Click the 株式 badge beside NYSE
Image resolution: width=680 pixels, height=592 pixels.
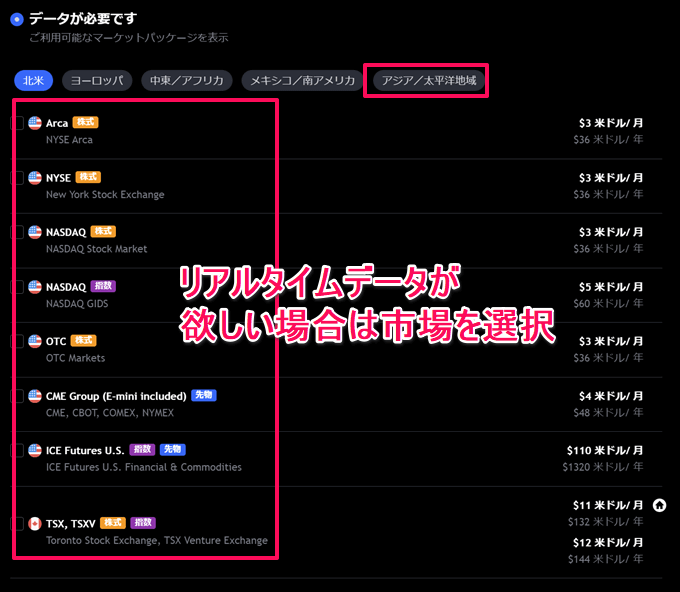pos(88,177)
